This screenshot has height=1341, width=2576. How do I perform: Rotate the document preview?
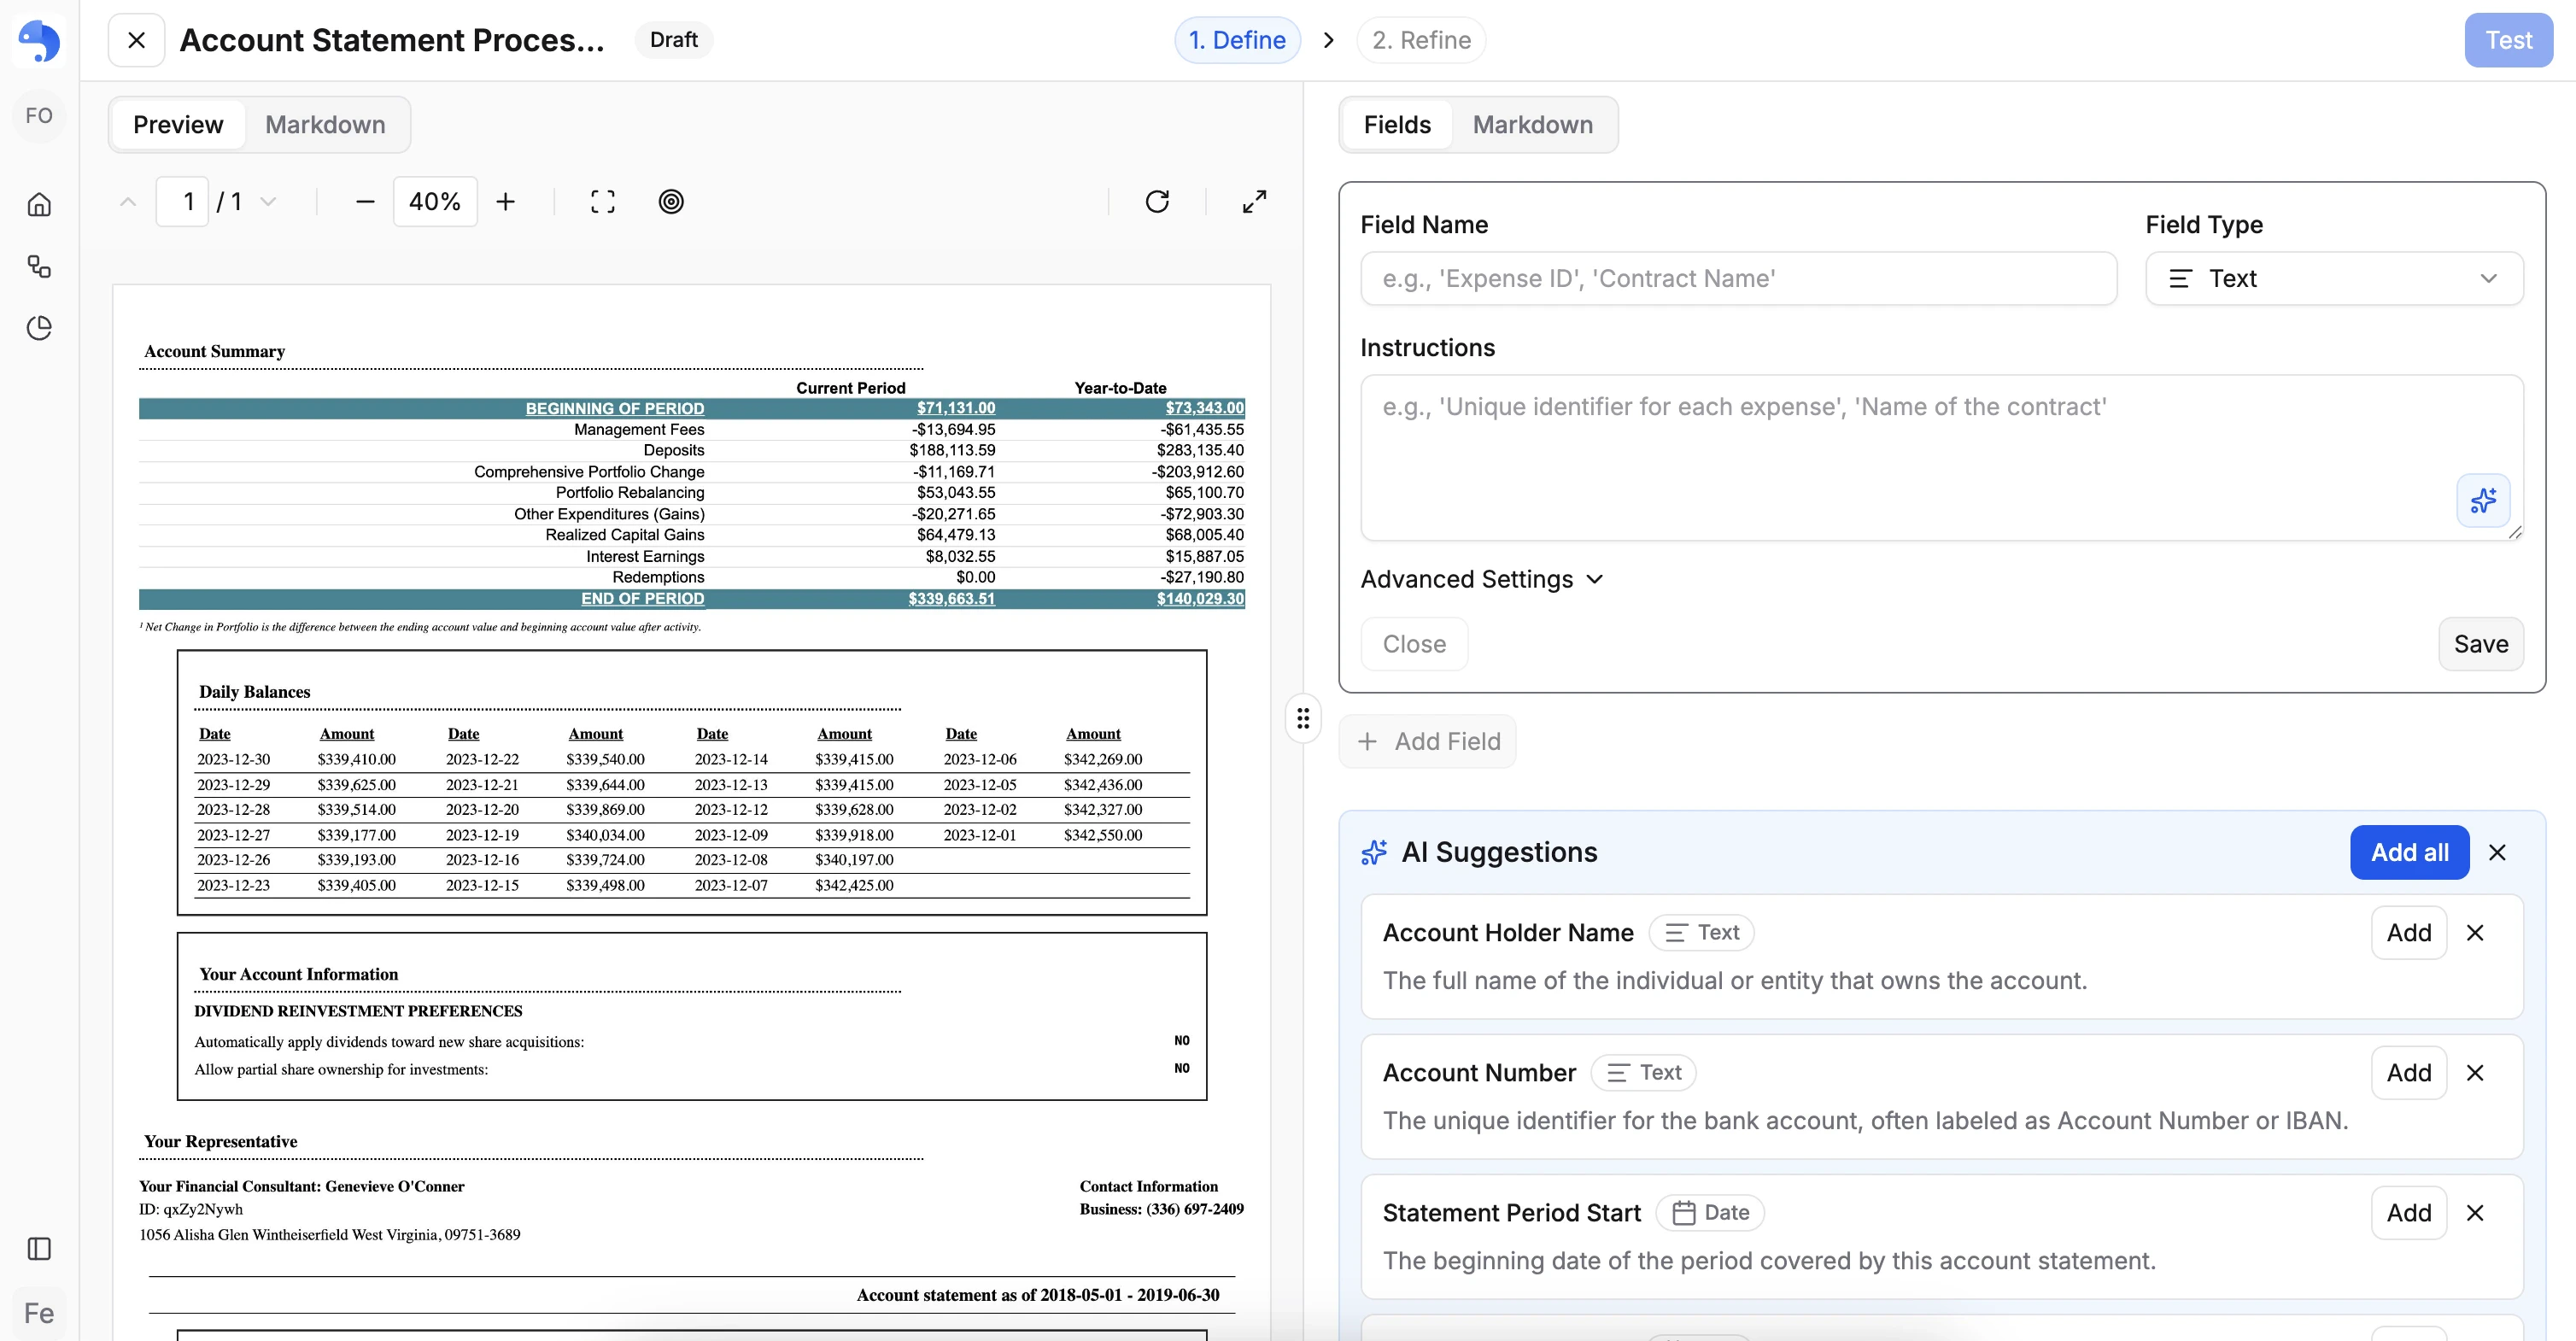point(1157,202)
